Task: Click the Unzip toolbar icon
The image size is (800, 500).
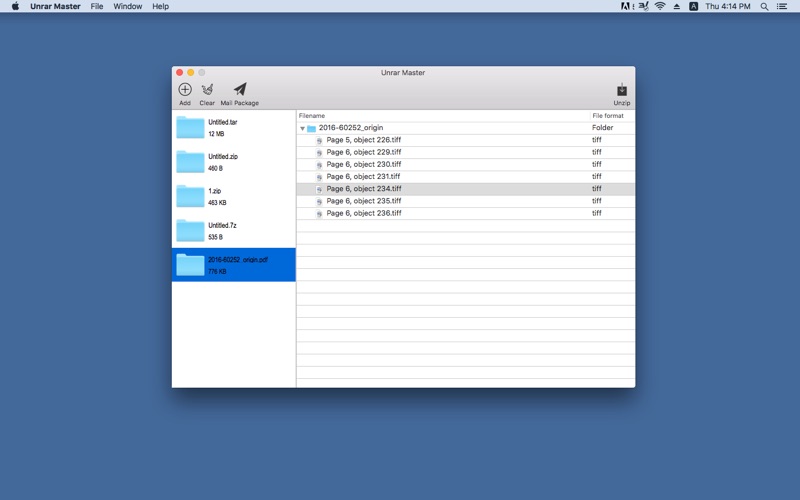Action: [x=621, y=90]
